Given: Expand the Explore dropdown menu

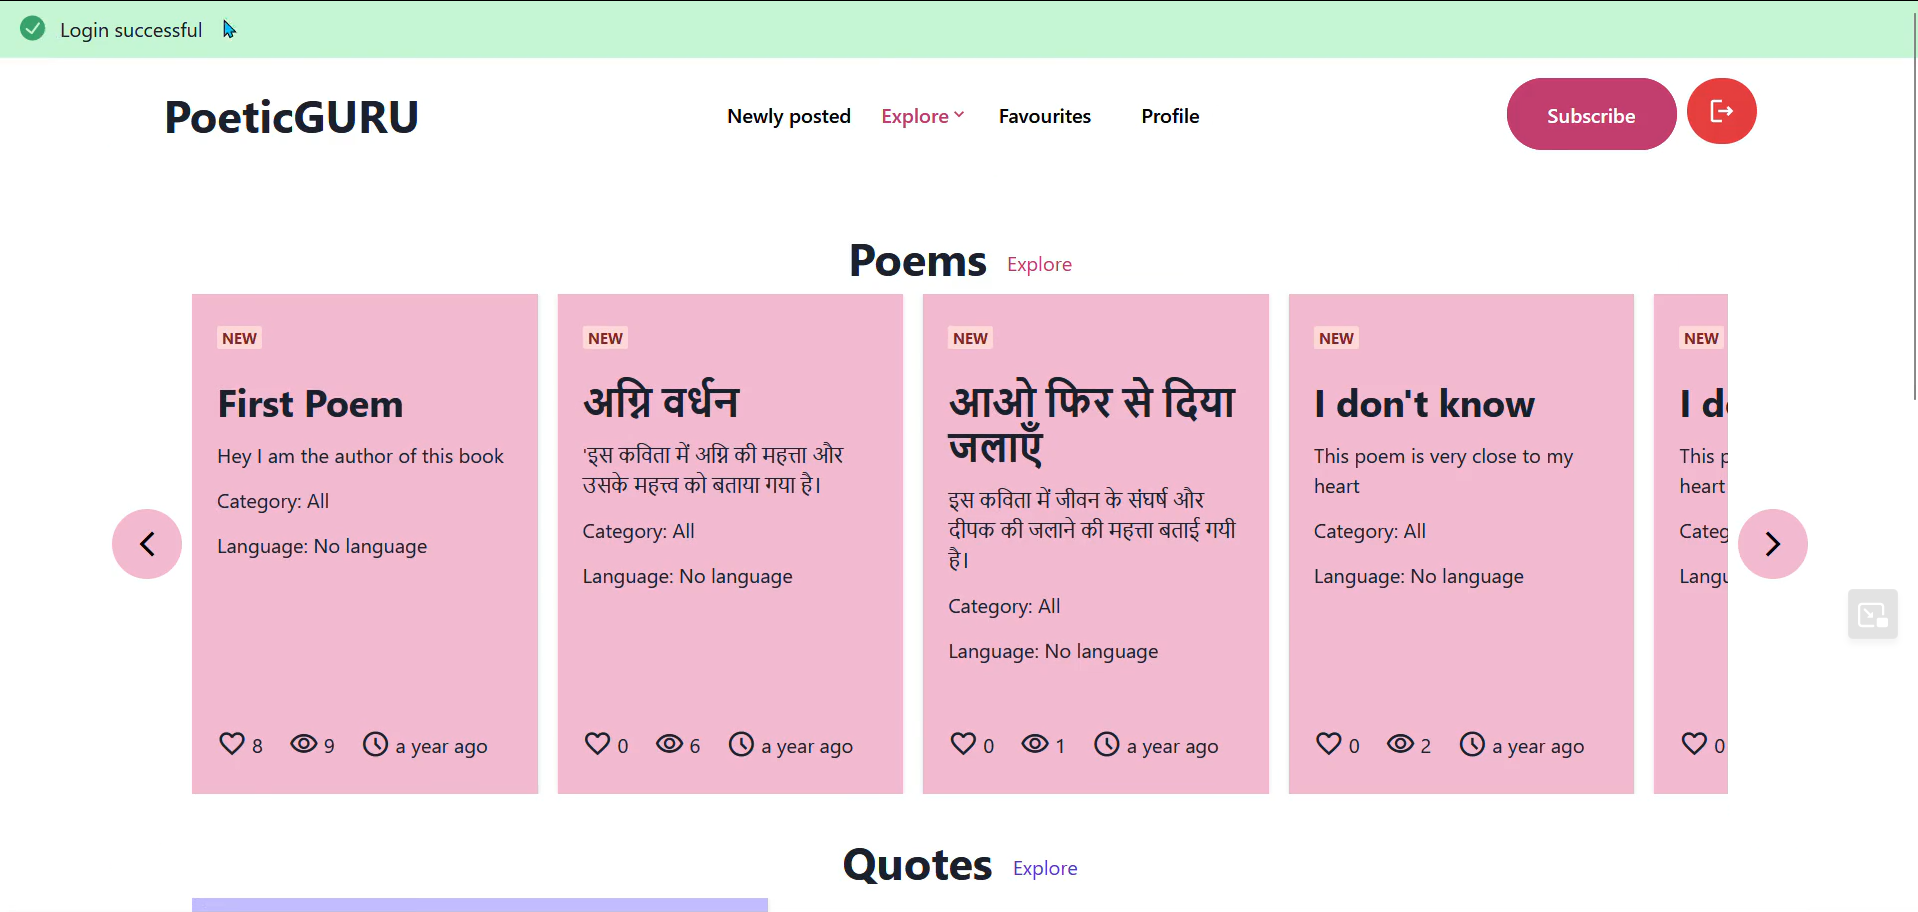Looking at the screenshot, I should 922,116.
